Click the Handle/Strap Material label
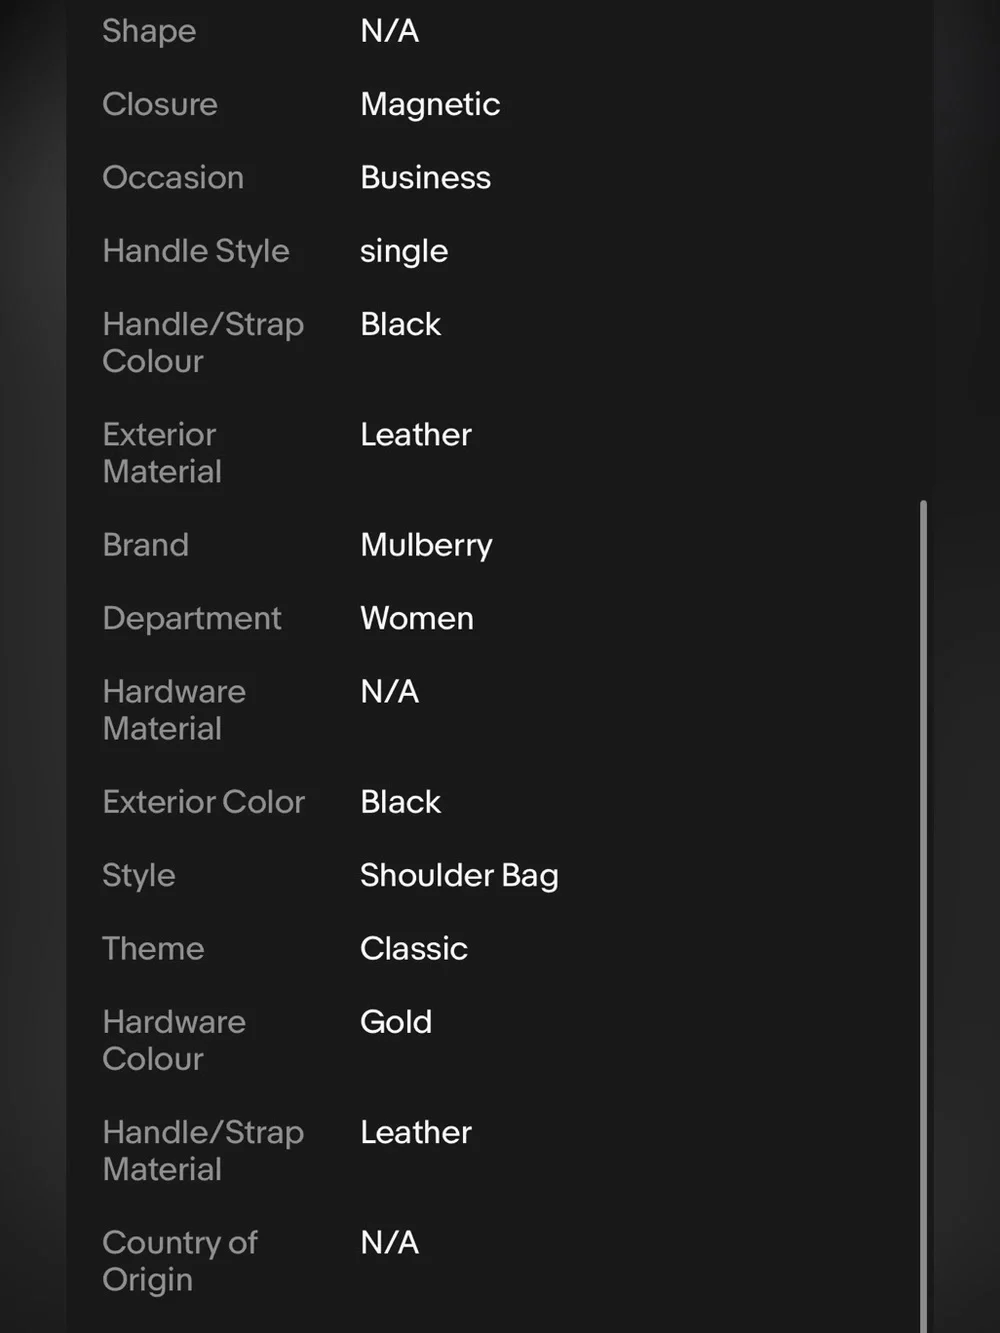The image size is (1000, 1333). pyautogui.click(x=203, y=1150)
